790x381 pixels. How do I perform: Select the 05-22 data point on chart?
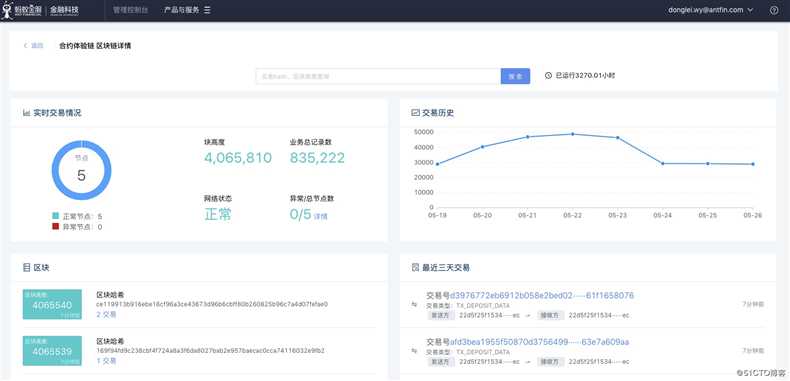pyautogui.click(x=572, y=134)
